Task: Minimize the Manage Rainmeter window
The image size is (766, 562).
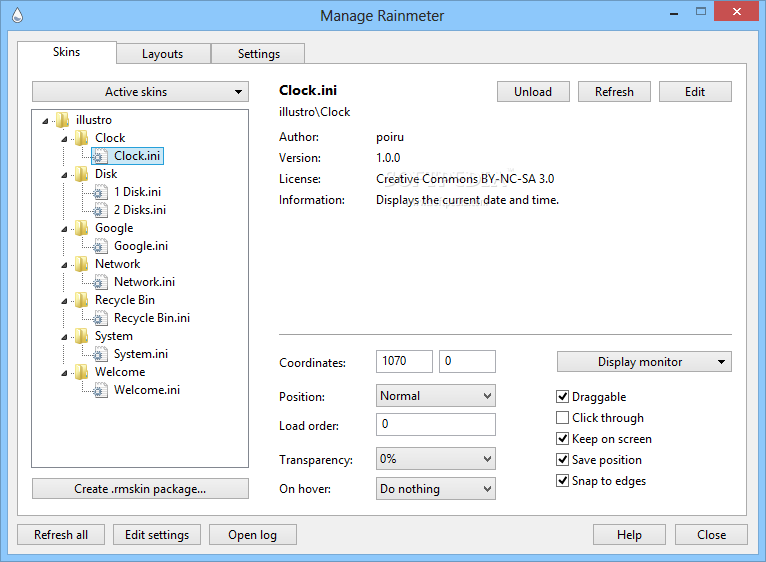Action: point(674,12)
